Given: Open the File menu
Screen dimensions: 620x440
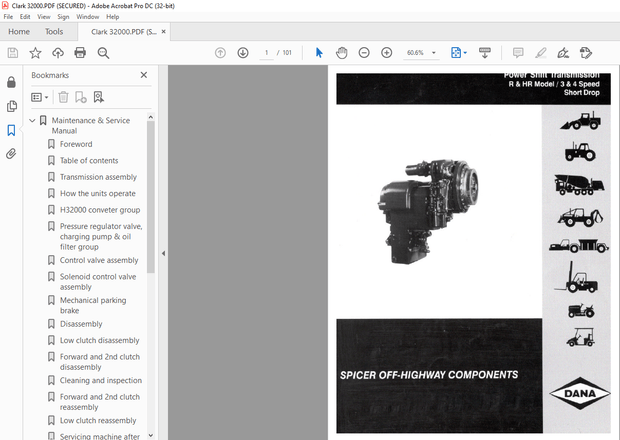Looking at the screenshot, I should (8, 17).
